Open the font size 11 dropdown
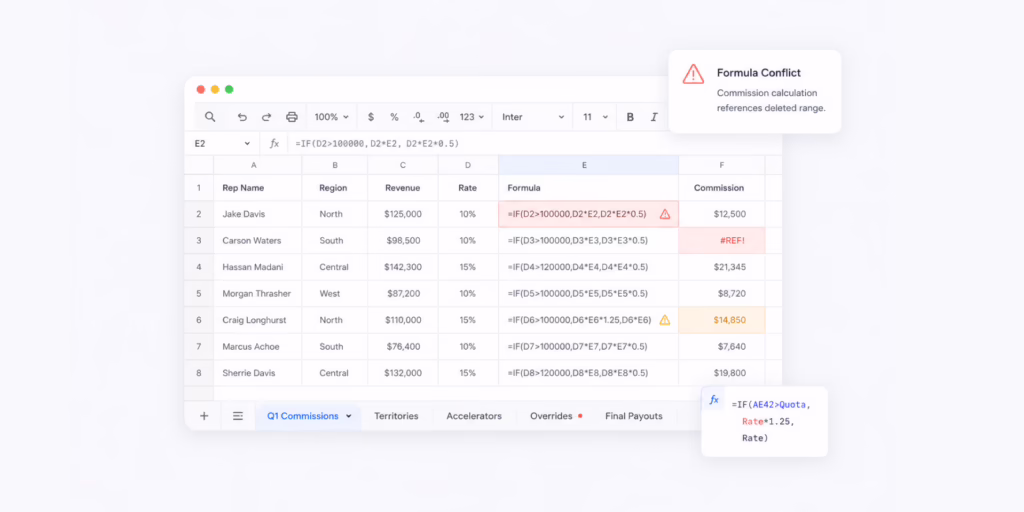This screenshot has width=1024, height=512. click(x=596, y=117)
